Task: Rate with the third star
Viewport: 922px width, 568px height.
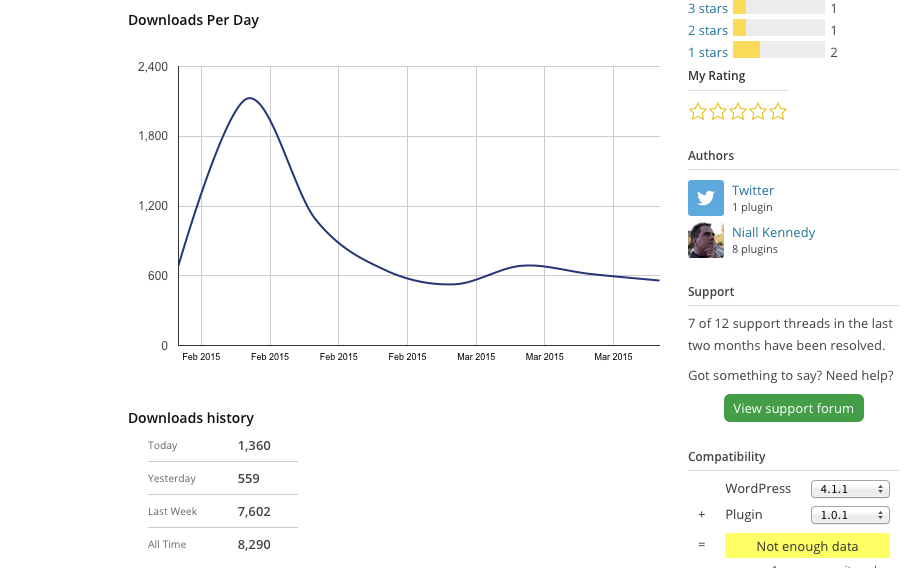Action: click(738, 112)
